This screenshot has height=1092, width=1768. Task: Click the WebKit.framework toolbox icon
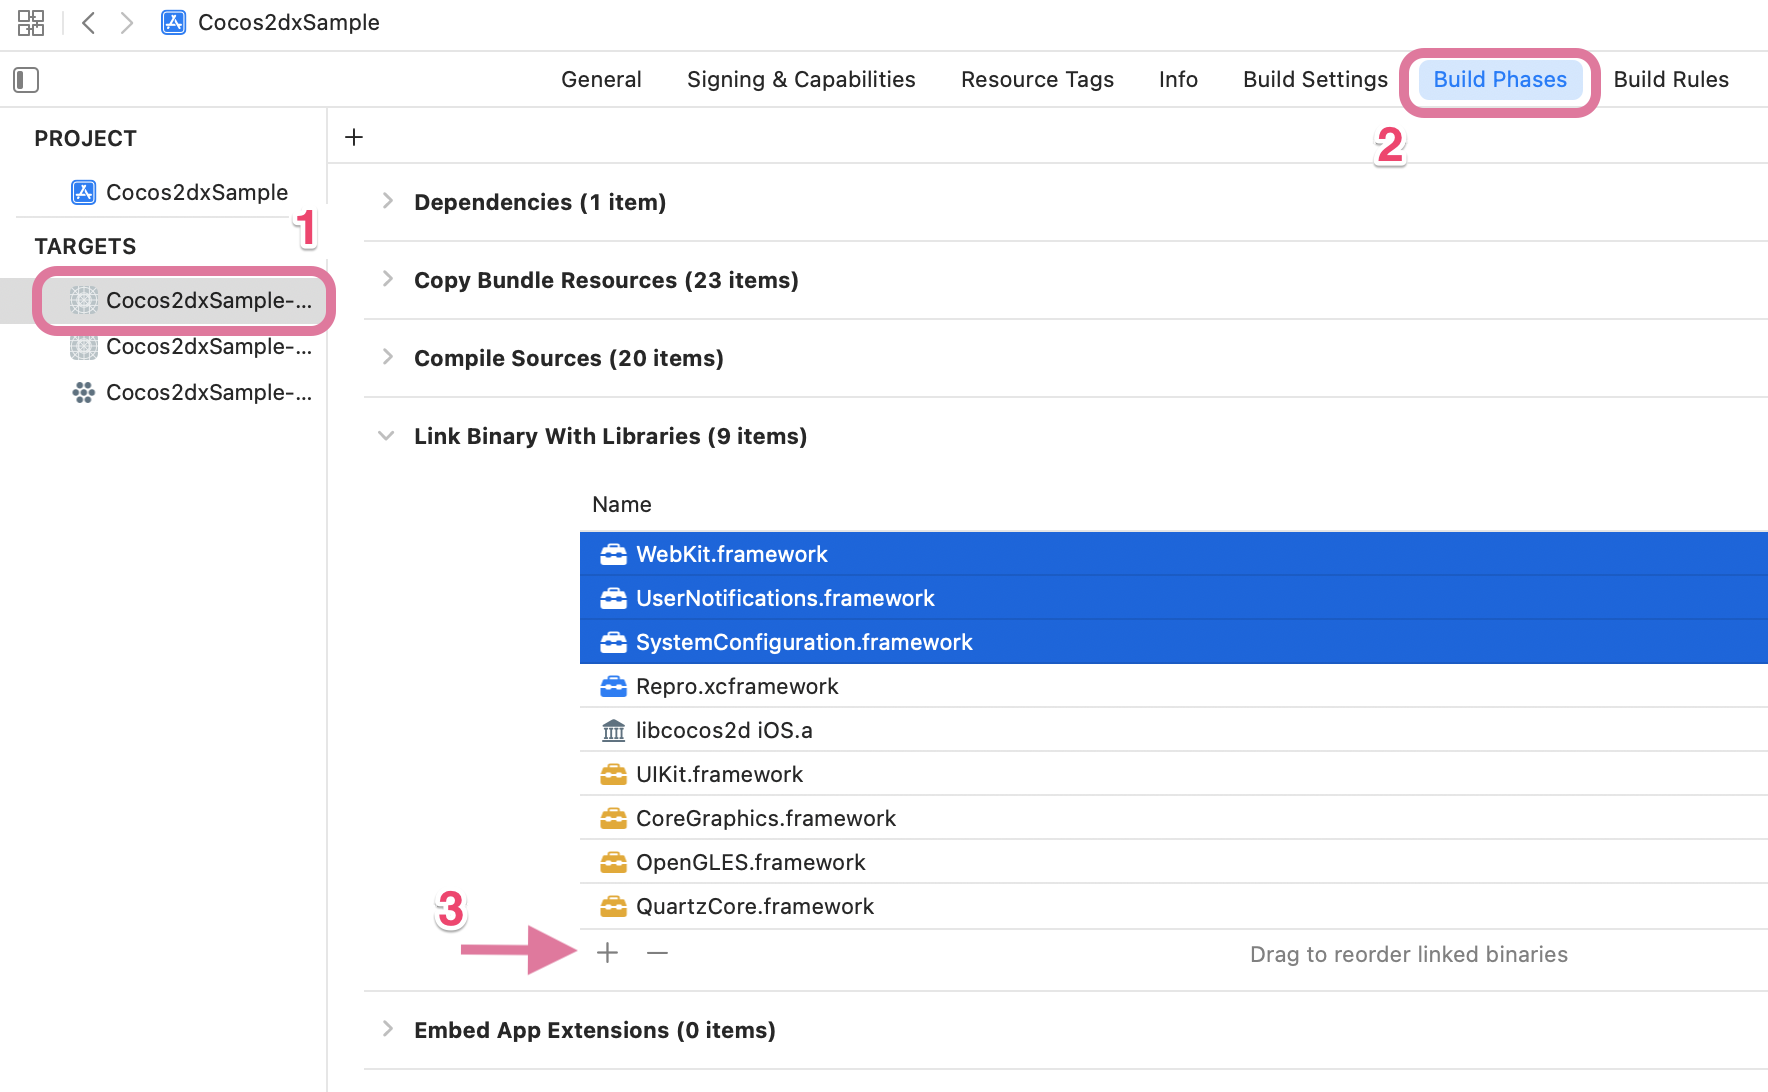pyautogui.click(x=613, y=554)
